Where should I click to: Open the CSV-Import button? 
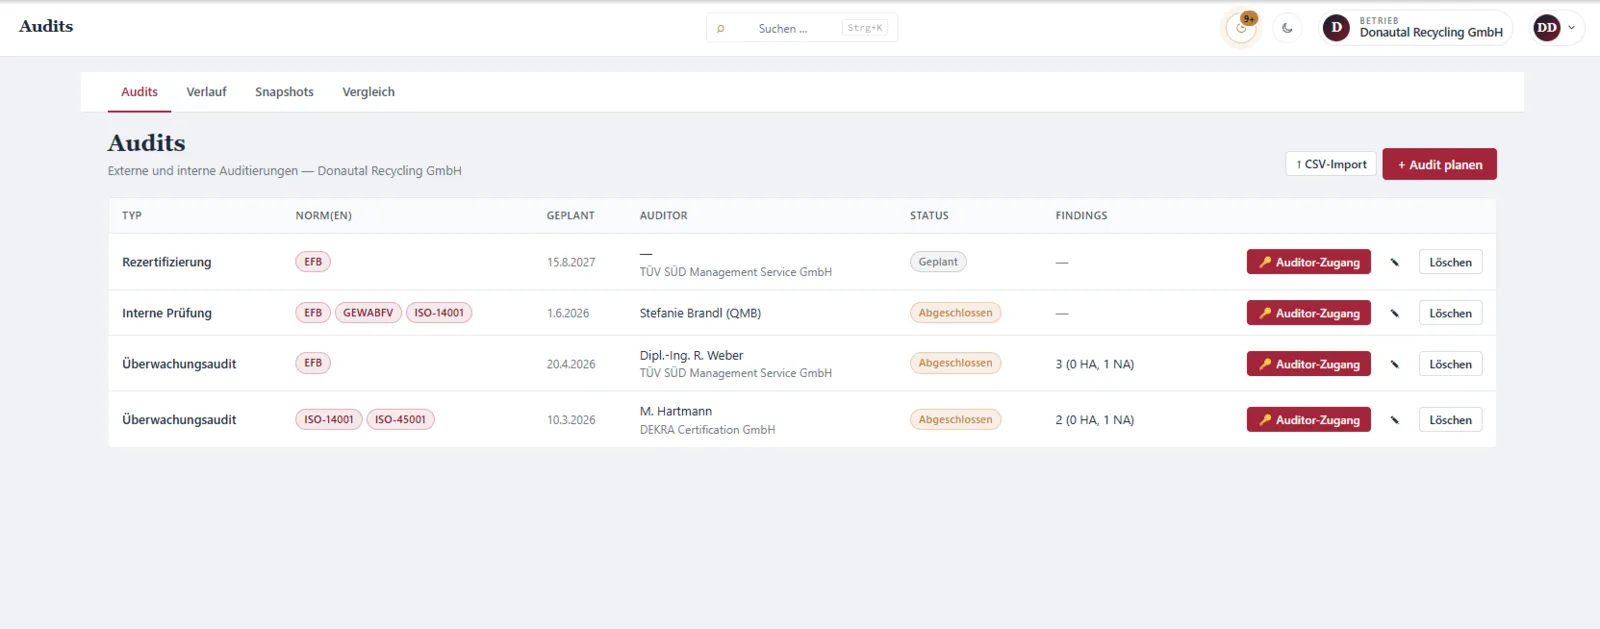[x=1331, y=164]
